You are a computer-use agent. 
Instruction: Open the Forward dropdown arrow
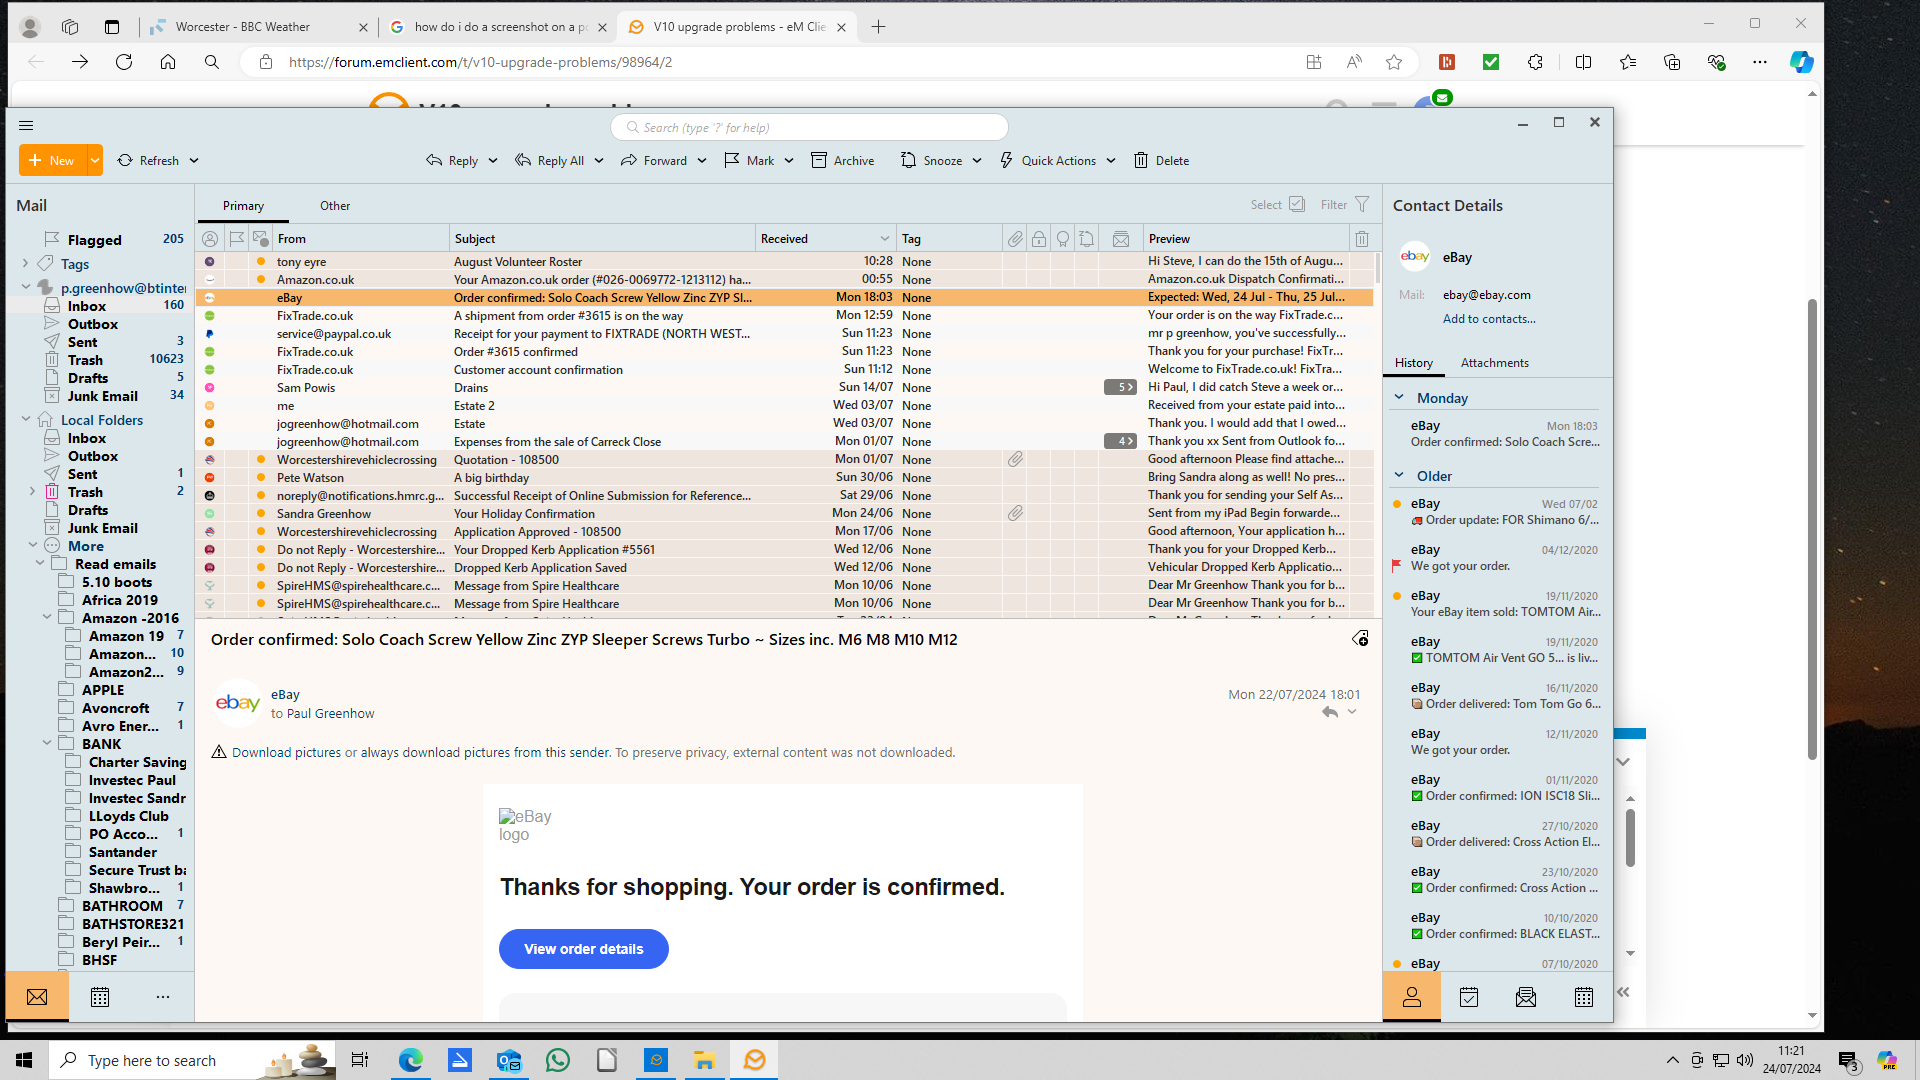point(702,160)
